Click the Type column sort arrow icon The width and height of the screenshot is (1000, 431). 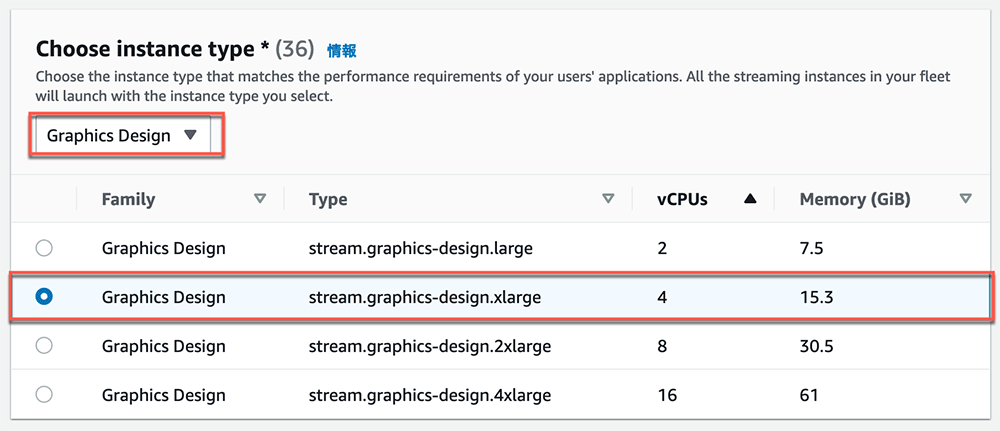(608, 199)
